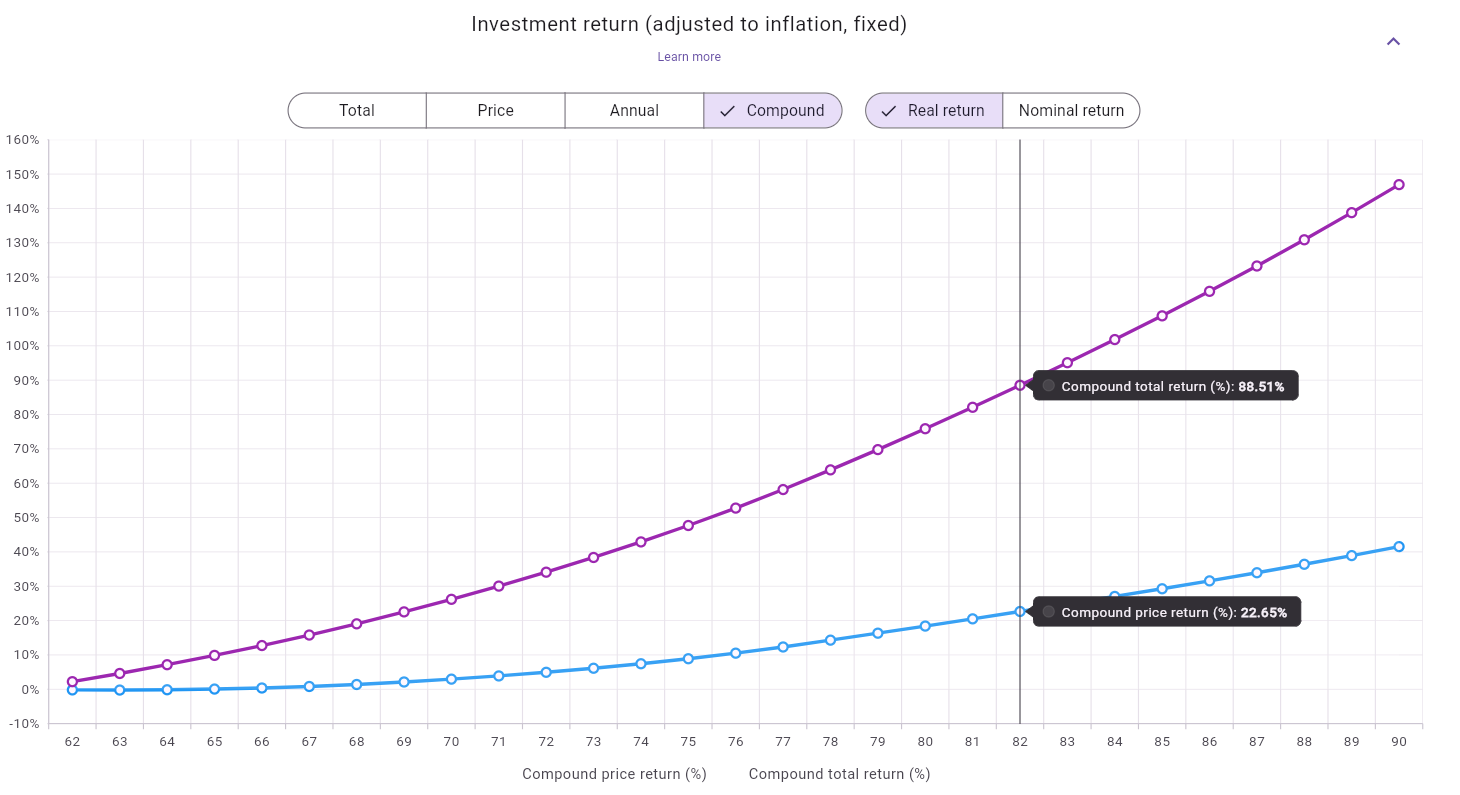Select the Total return view
Viewport: 1460px width, 795px height.
coord(357,110)
